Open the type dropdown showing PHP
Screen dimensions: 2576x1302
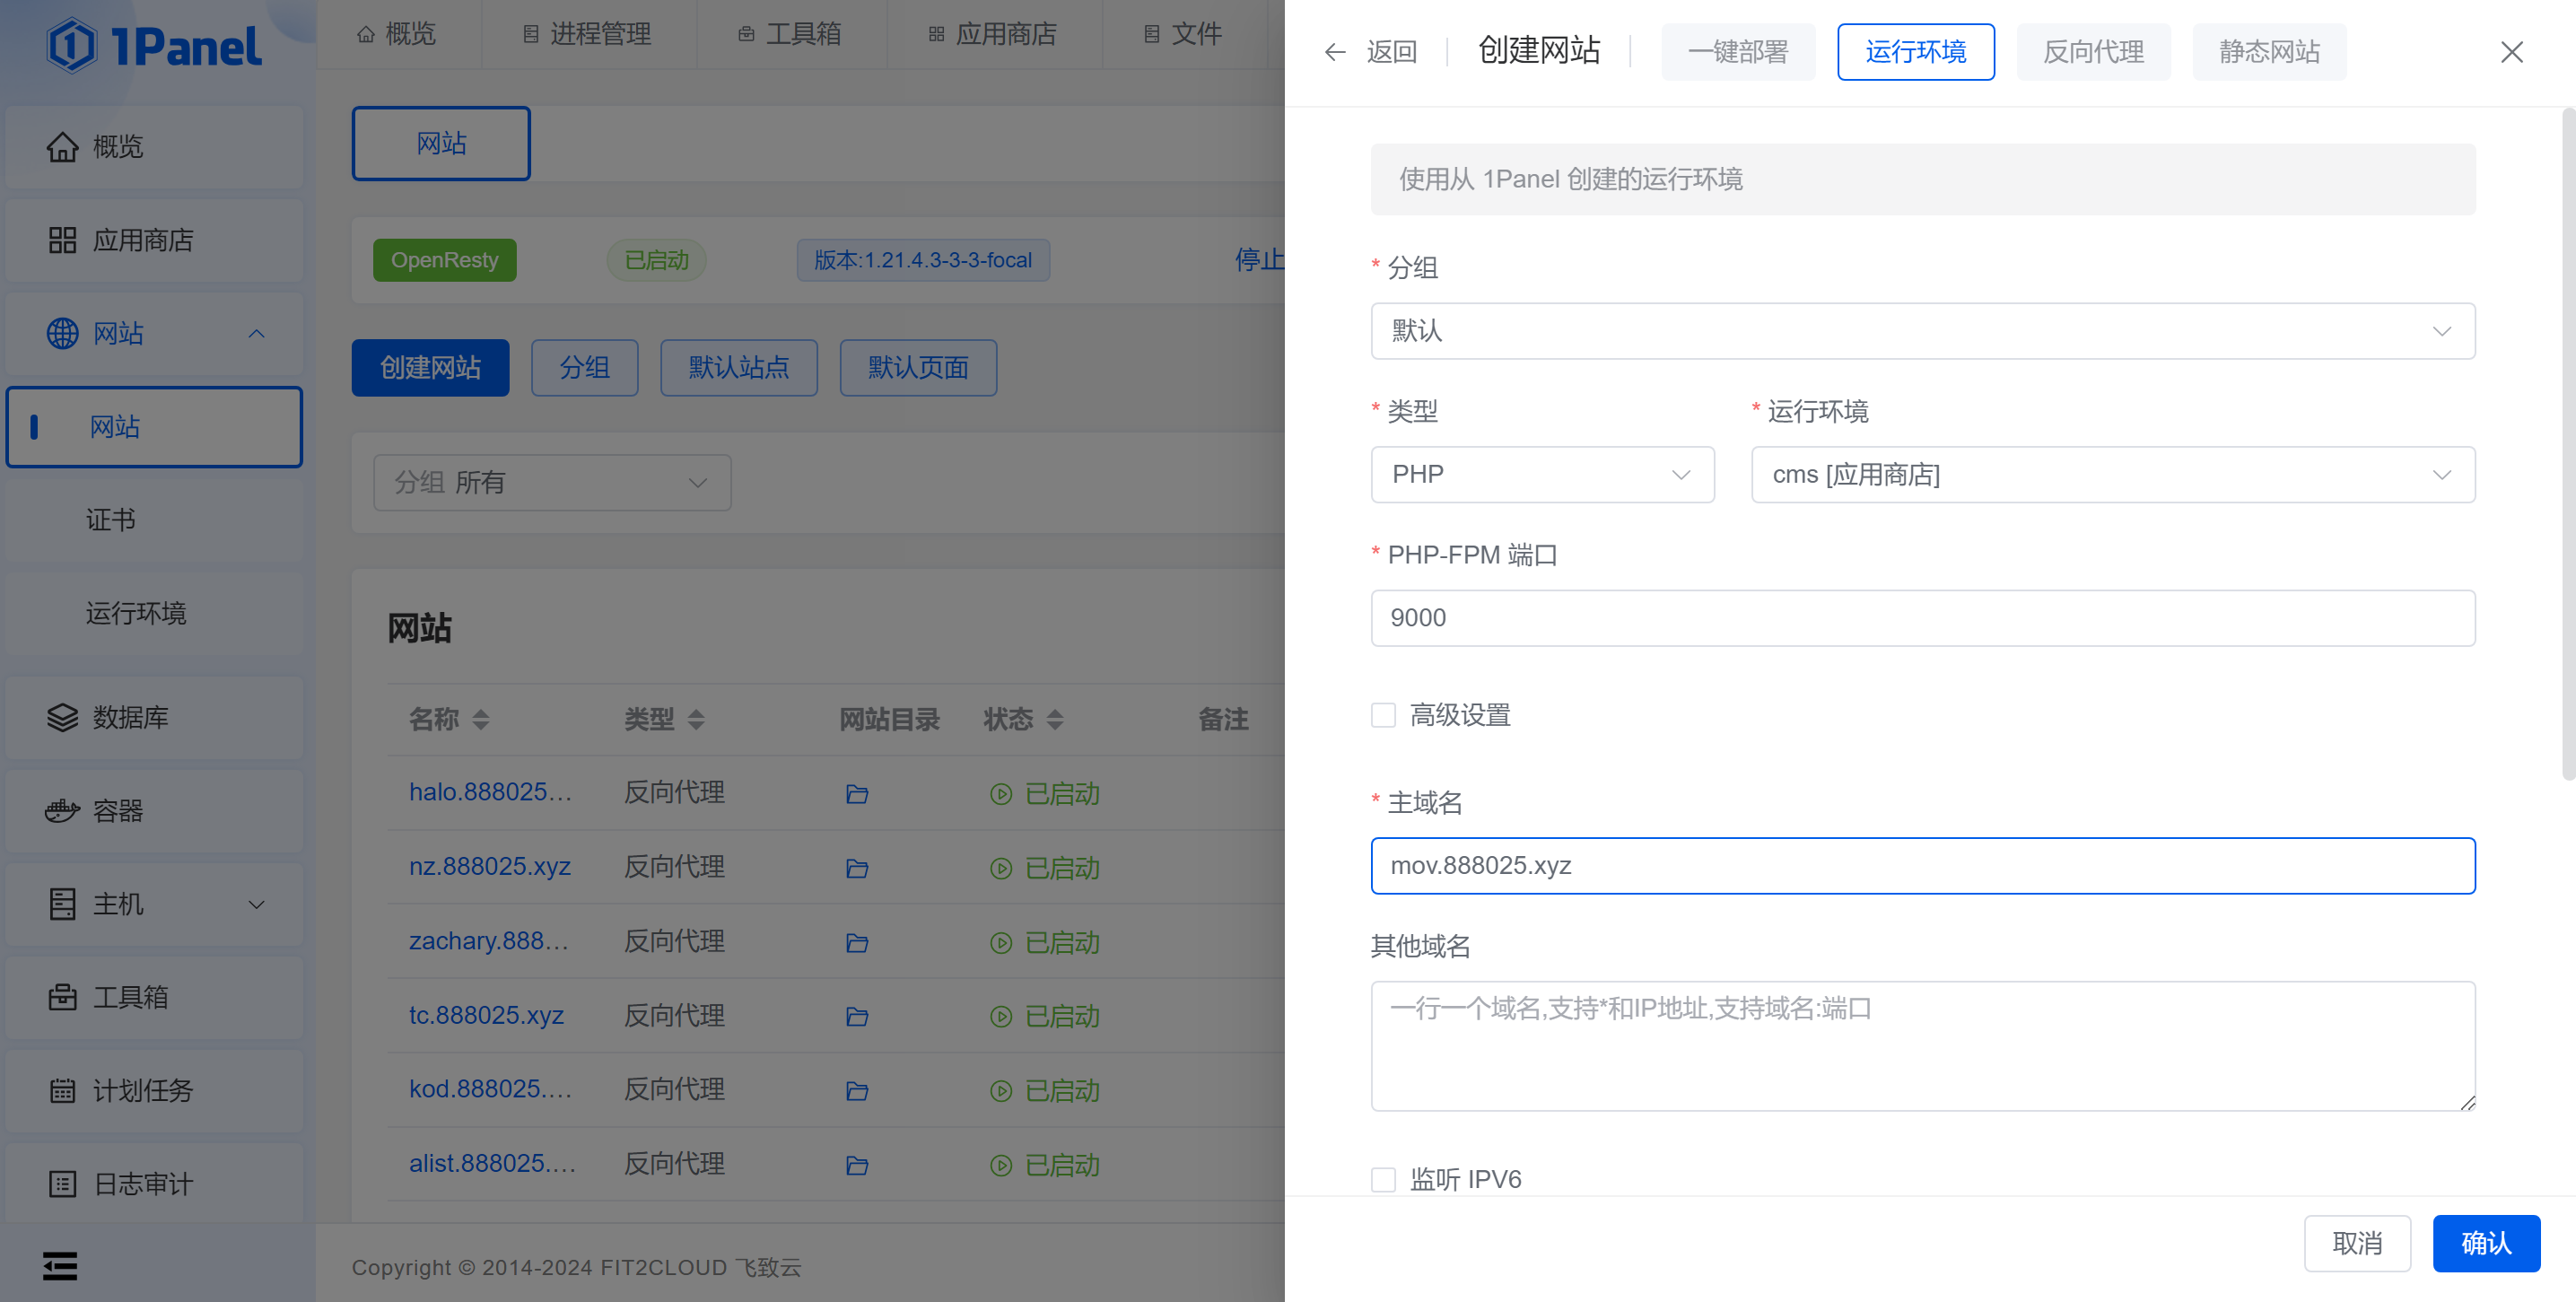click(x=1541, y=474)
